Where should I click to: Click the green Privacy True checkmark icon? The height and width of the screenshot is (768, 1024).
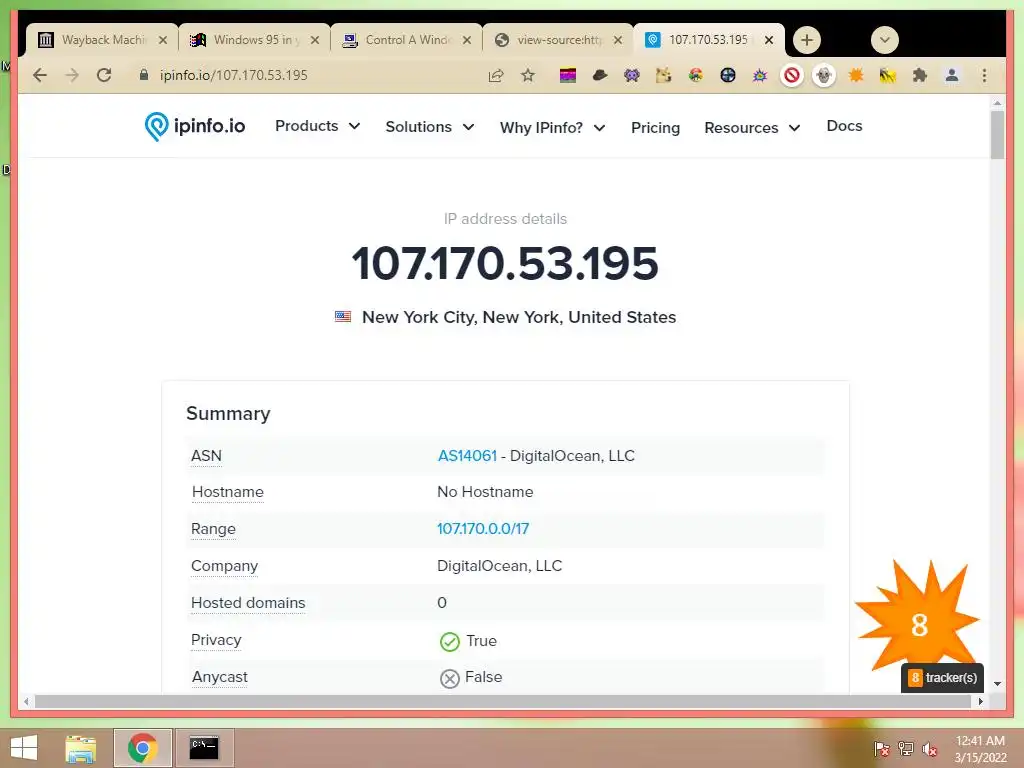pos(449,642)
